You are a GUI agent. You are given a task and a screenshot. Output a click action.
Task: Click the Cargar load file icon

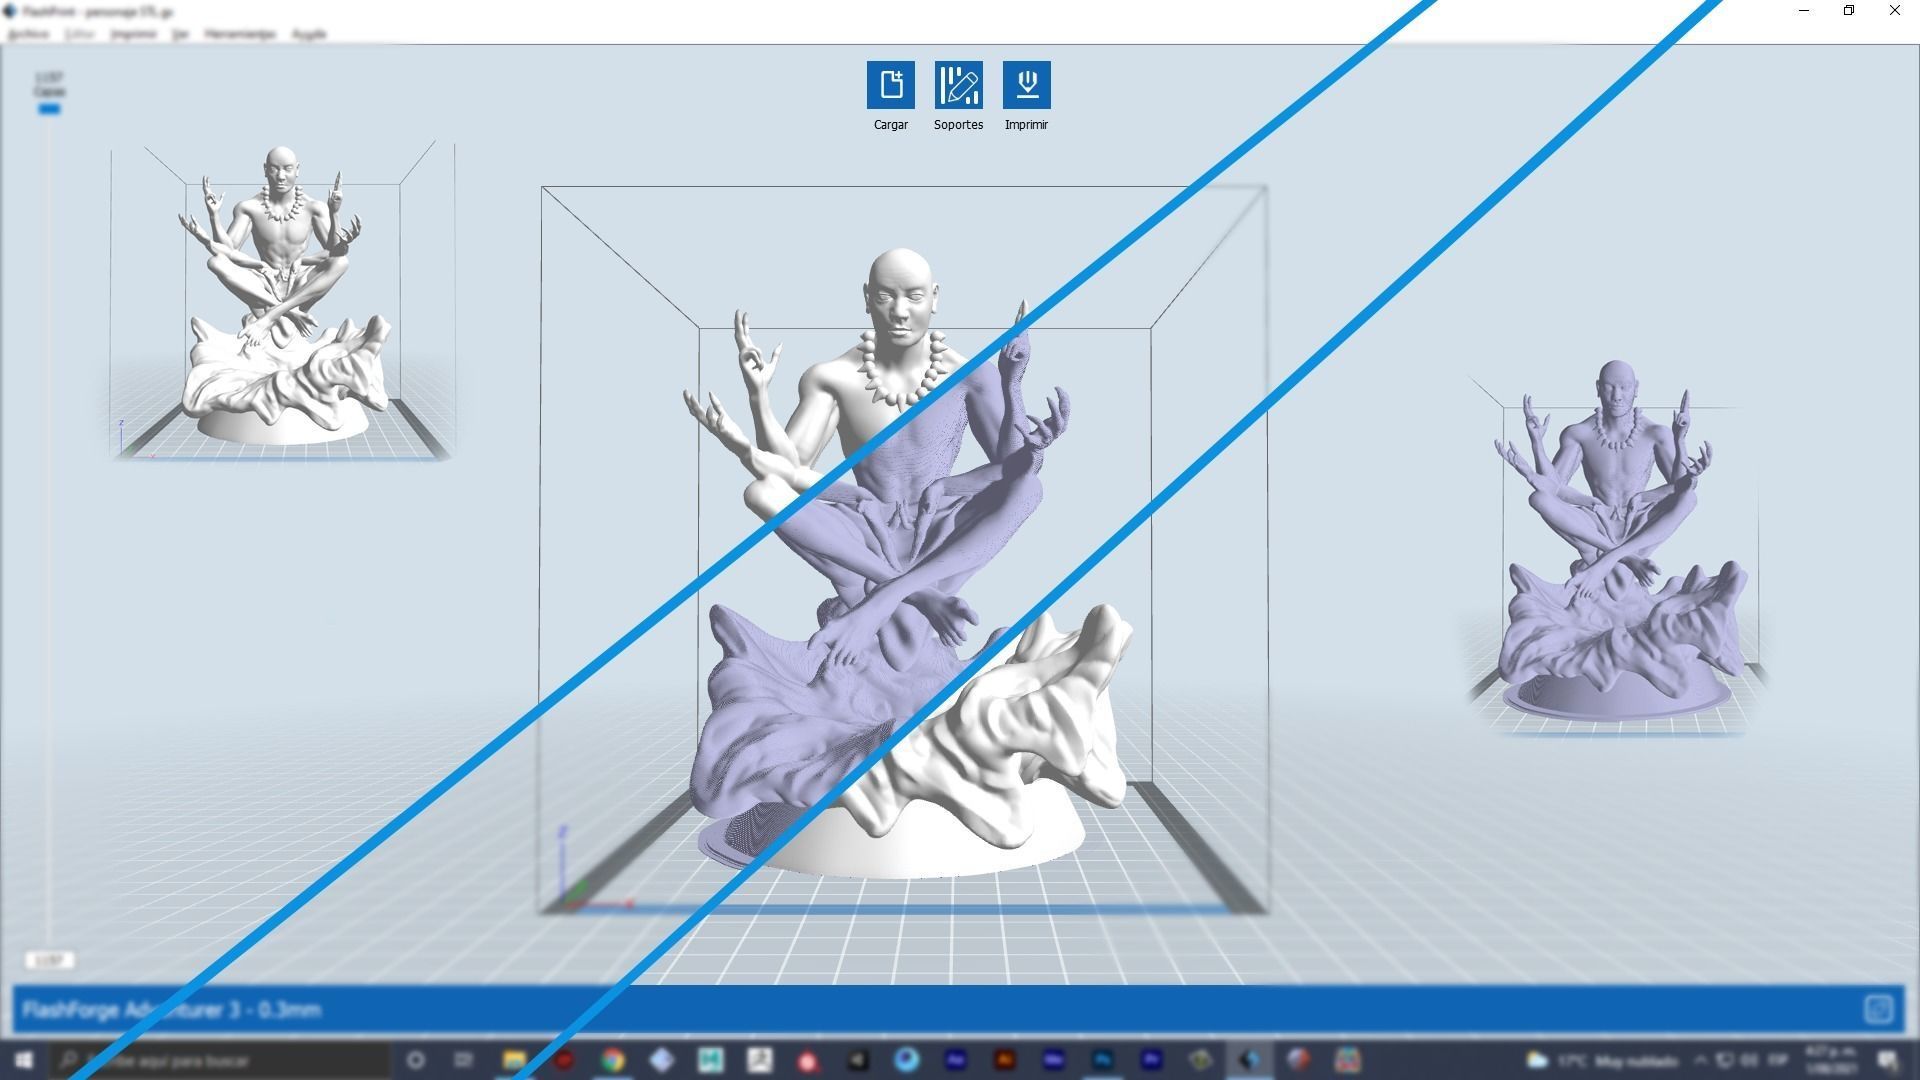890,85
